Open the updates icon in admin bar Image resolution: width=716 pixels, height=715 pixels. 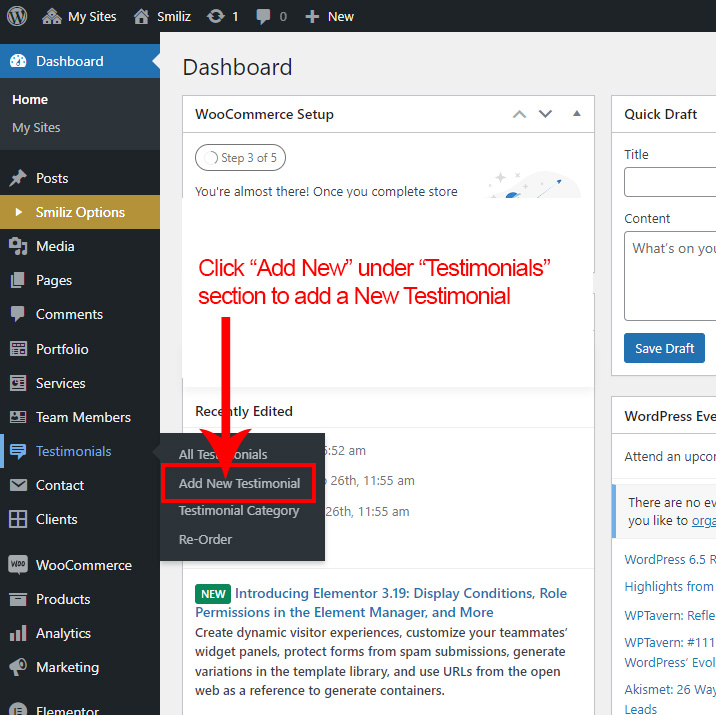tap(215, 16)
